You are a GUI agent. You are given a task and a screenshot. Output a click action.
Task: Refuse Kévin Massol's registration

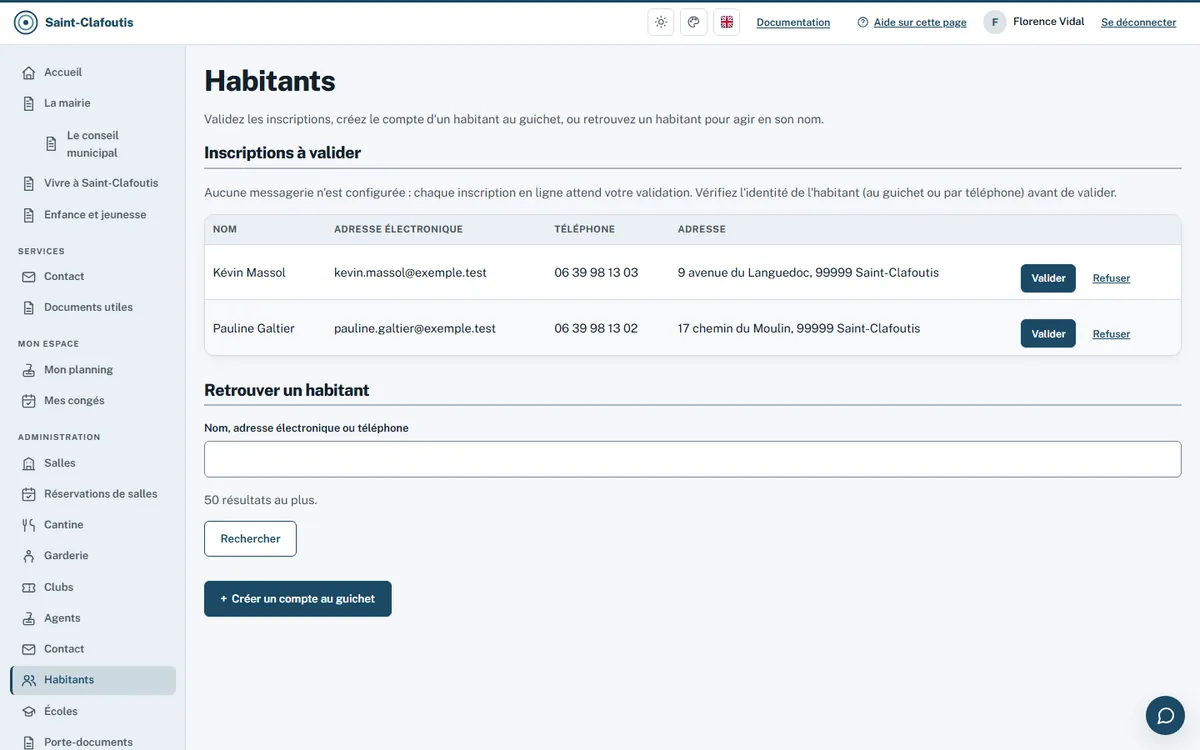pyautogui.click(x=1111, y=279)
